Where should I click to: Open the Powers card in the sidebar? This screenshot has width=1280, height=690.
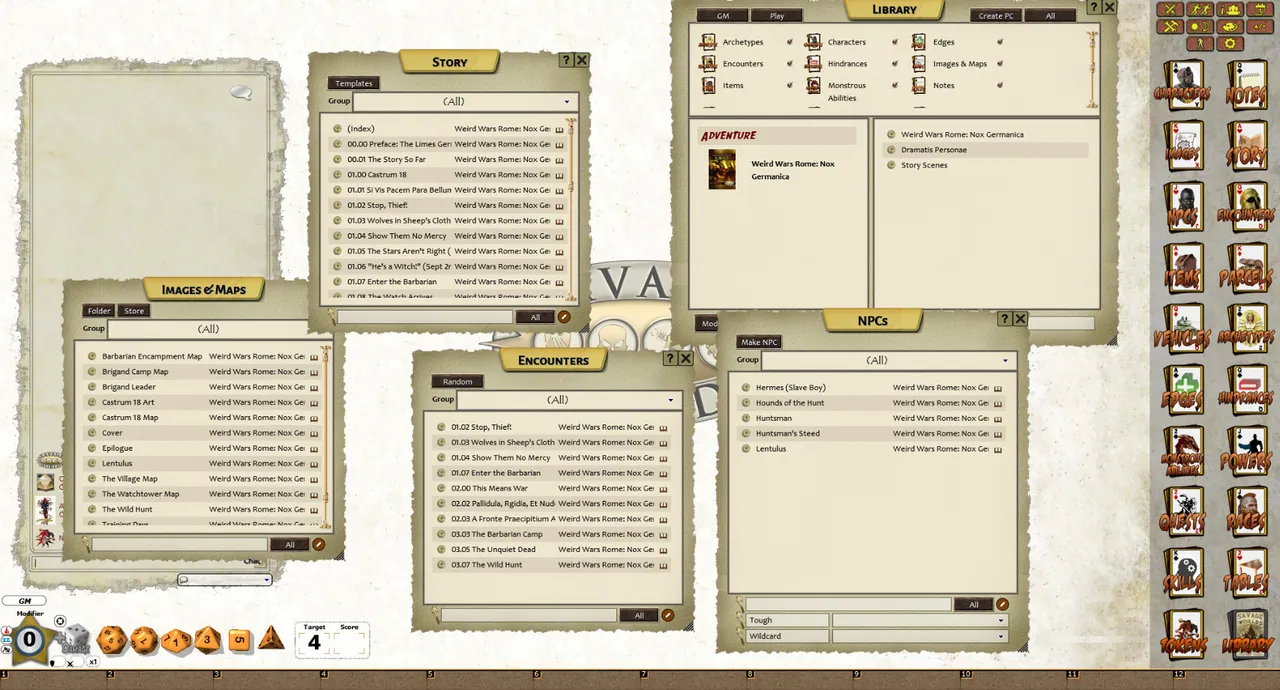pos(1247,452)
